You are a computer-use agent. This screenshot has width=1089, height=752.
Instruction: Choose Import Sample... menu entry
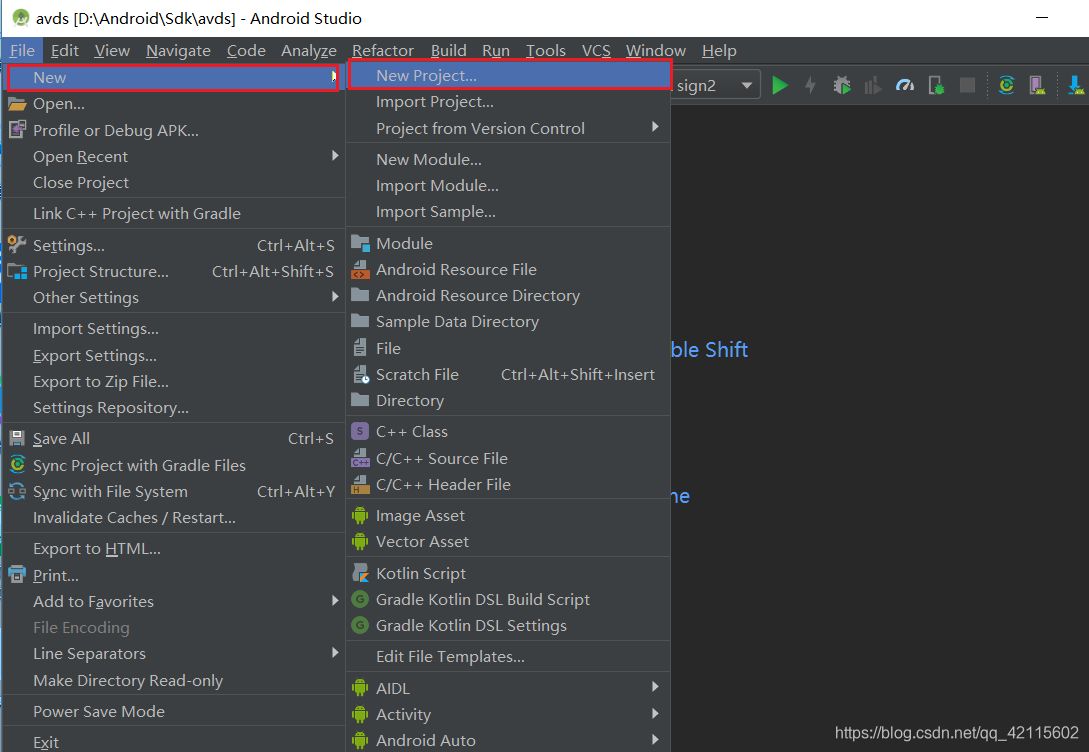(508, 212)
